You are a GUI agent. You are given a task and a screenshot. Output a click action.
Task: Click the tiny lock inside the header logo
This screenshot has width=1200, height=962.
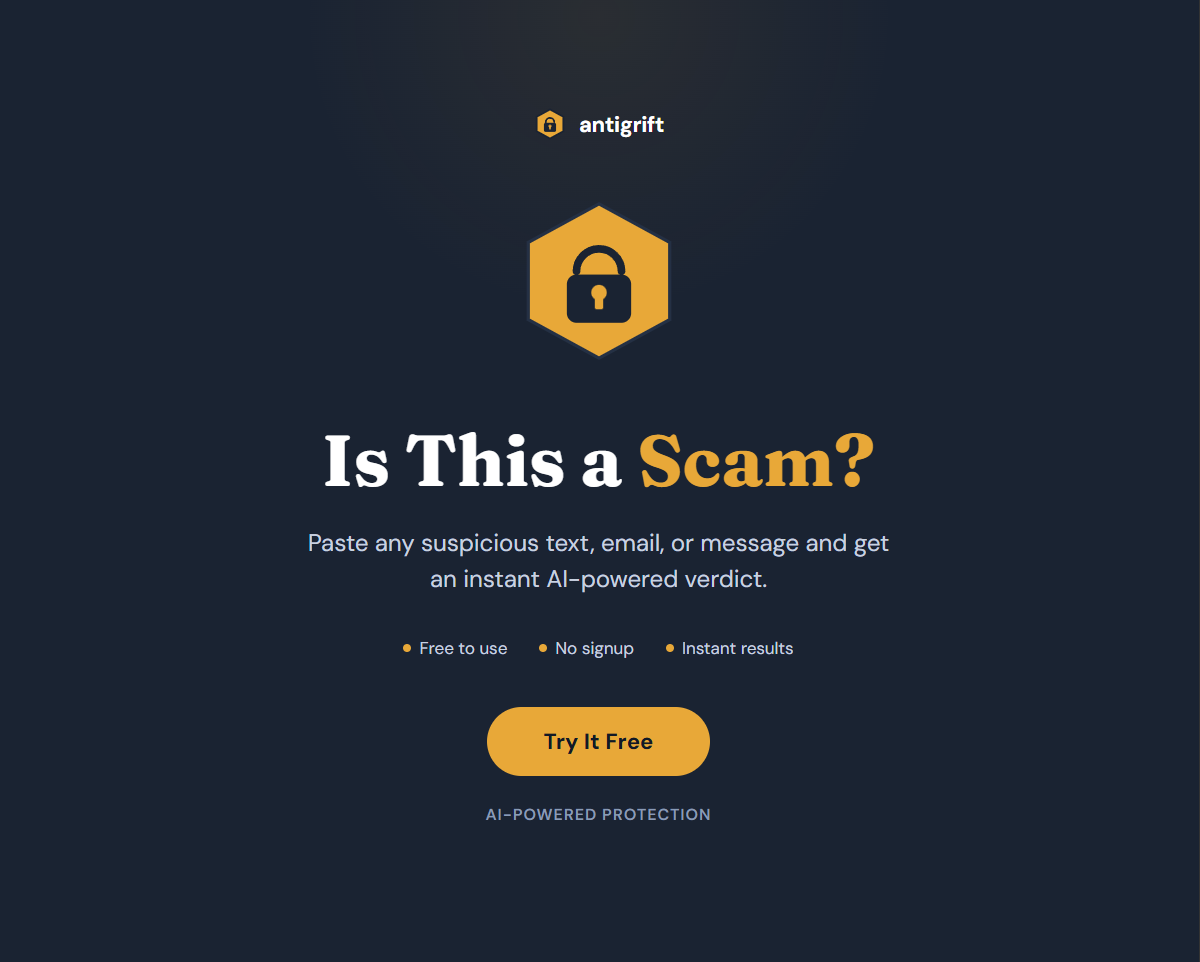[549, 125]
